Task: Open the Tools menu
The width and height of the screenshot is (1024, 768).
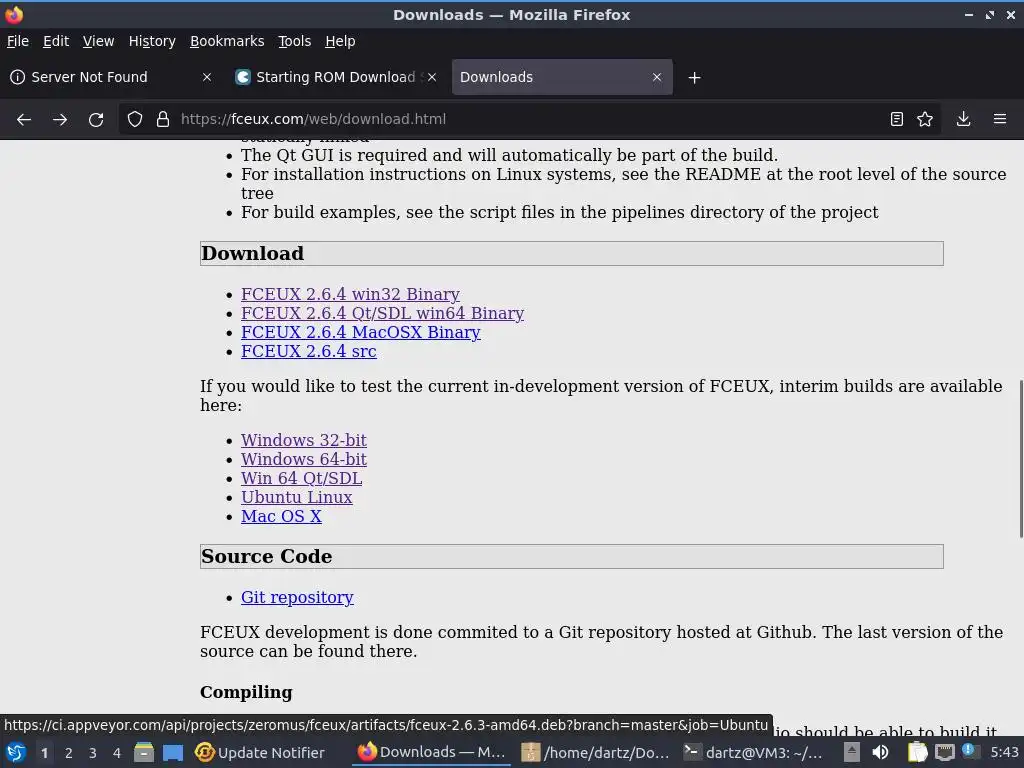Action: (x=295, y=41)
